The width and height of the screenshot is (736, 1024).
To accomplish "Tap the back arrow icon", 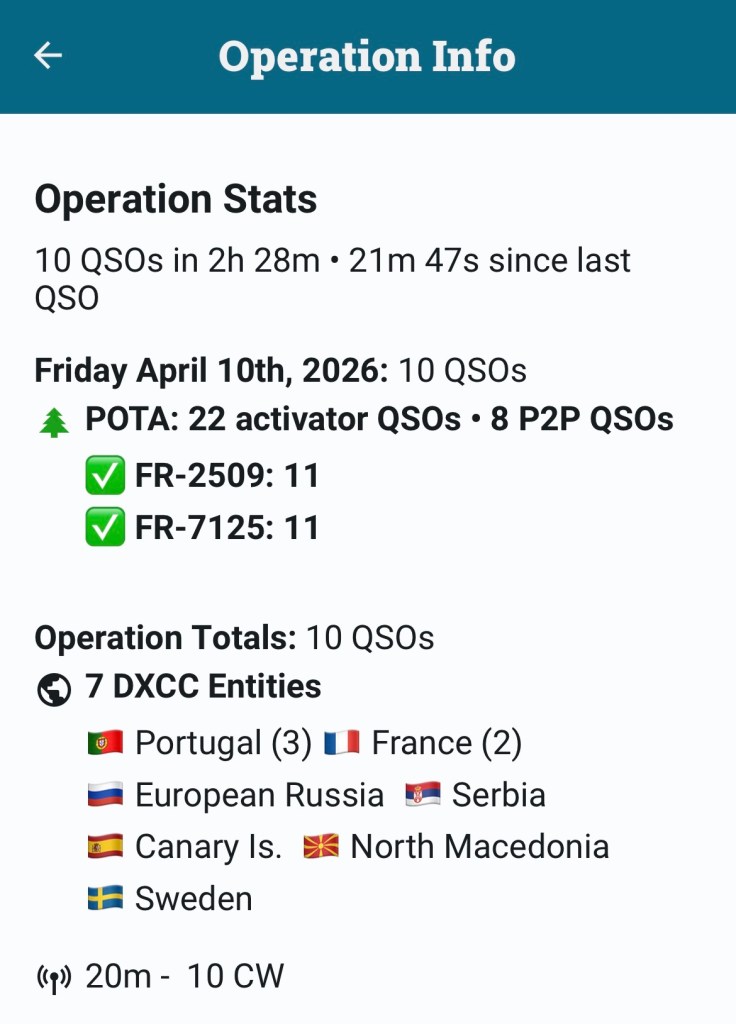I will [x=48, y=56].
